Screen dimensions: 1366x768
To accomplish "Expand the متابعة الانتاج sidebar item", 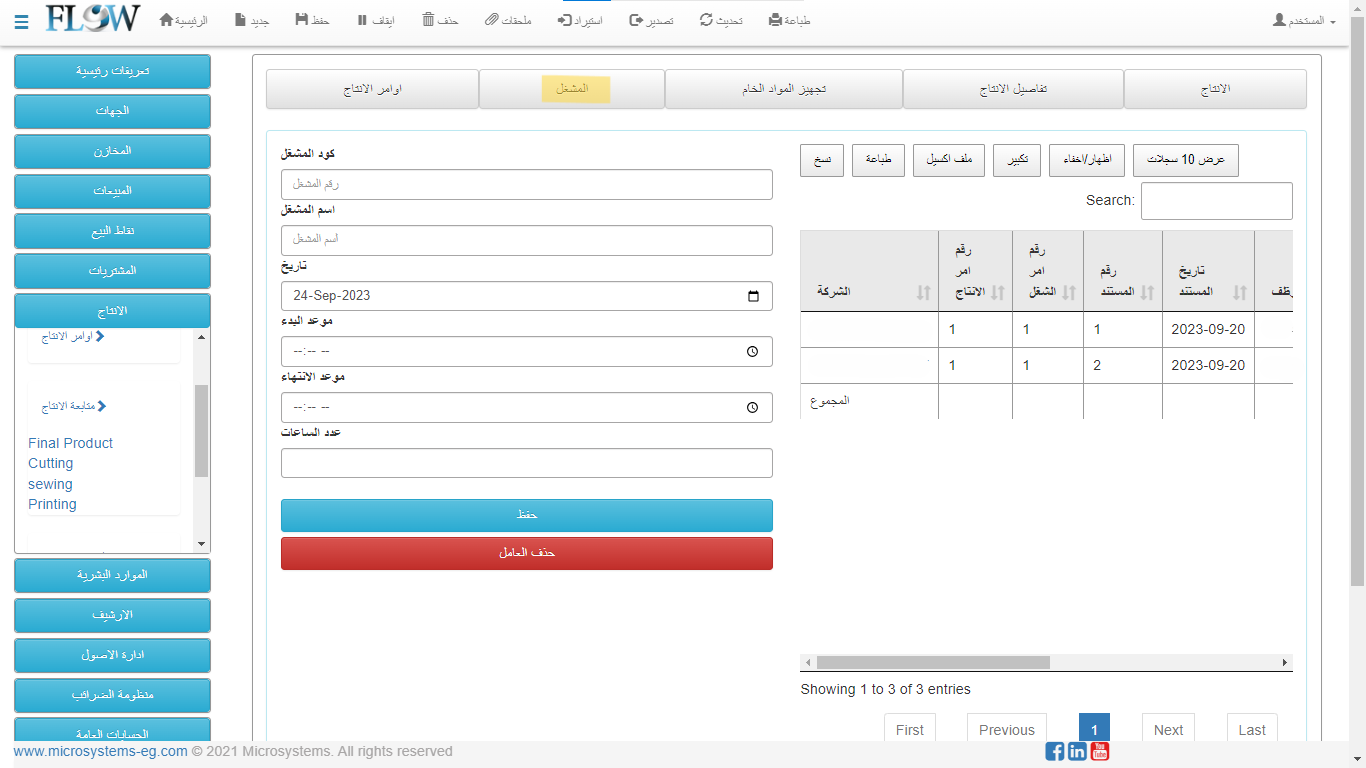I will 74,406.
